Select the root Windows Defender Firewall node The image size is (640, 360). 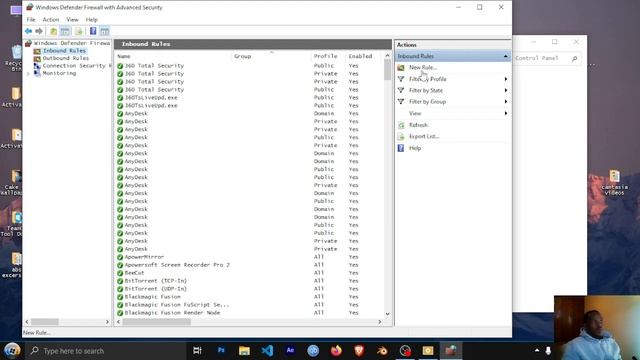click(72, 43)
